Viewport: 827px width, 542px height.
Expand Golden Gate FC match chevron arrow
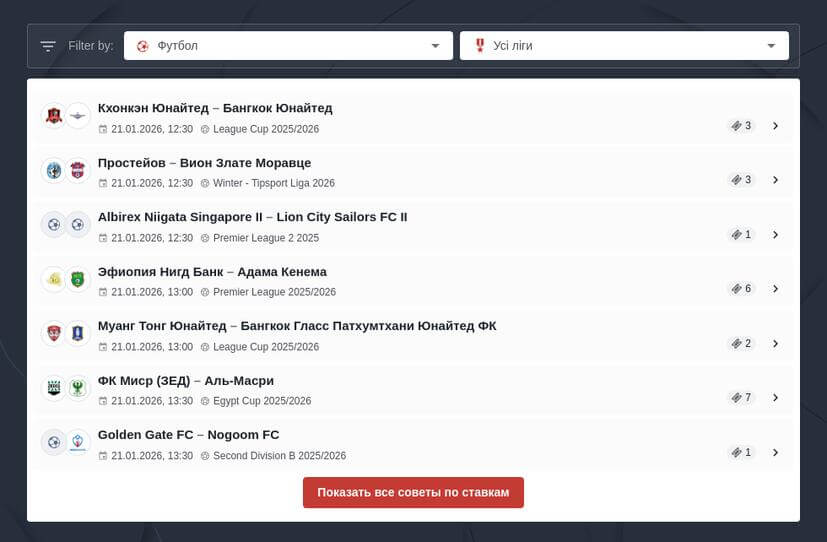(x=775, y=452)
